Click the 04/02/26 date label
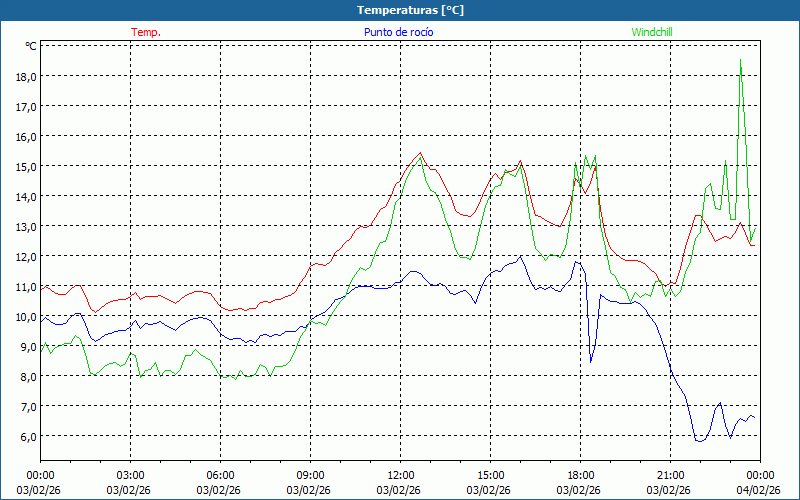 click(x=758, y=490)
